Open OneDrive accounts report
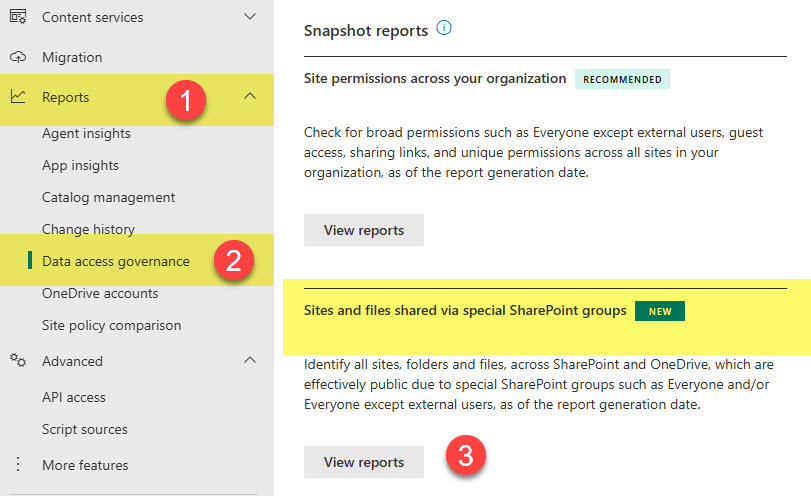 (100, 293)
